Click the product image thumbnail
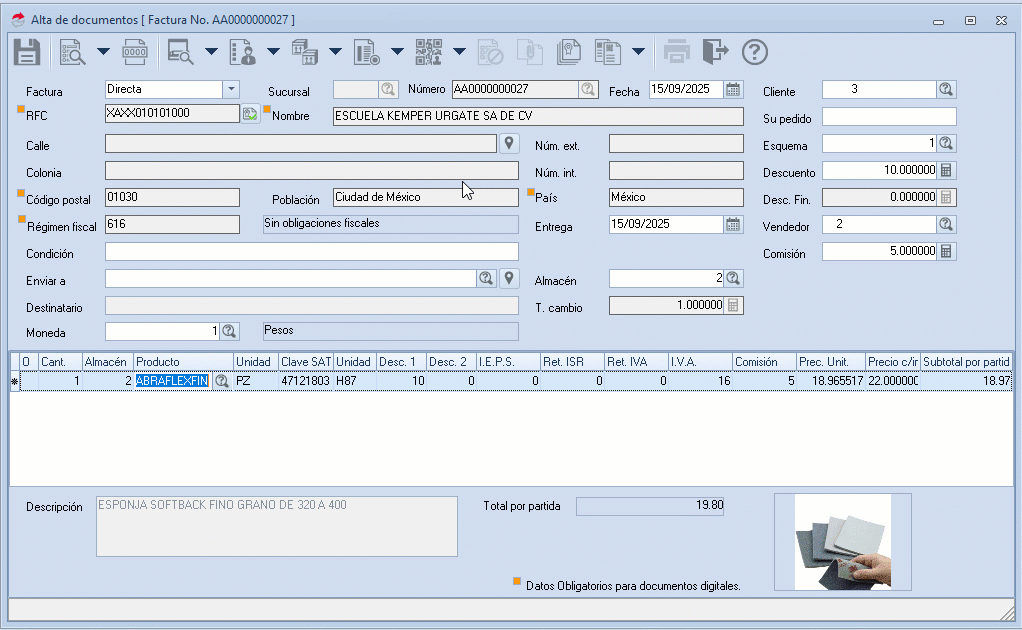The width and height of the screenshot is (1022, 630). (x=842, y=541)
